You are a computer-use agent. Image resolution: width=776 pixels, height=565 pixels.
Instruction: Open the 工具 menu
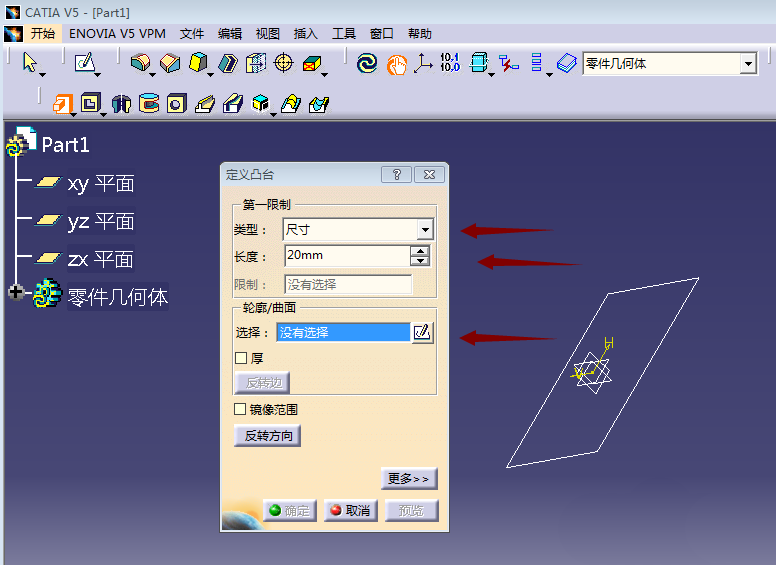[x=344, y=33]
